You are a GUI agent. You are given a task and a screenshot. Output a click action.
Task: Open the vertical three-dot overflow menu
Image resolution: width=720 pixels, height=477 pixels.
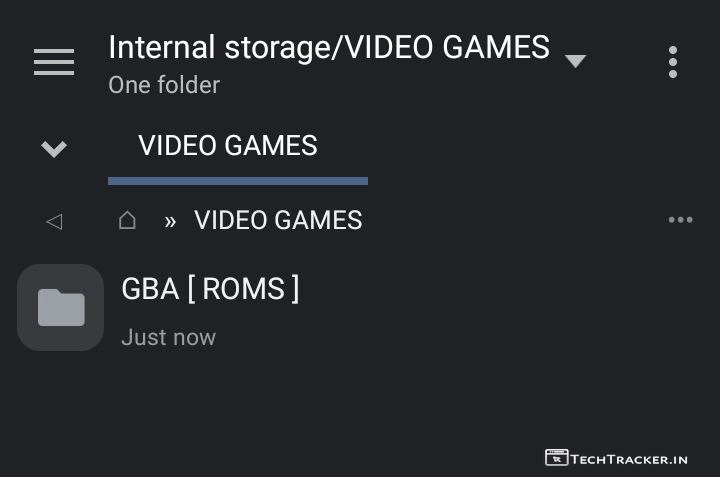click(x=673, y=62)
